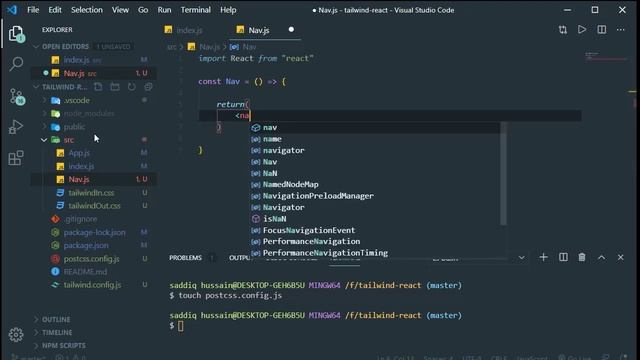Open package-lock.json file
Image resolution: width=640 pixels, height=360 pixels.
coord(94,232)
